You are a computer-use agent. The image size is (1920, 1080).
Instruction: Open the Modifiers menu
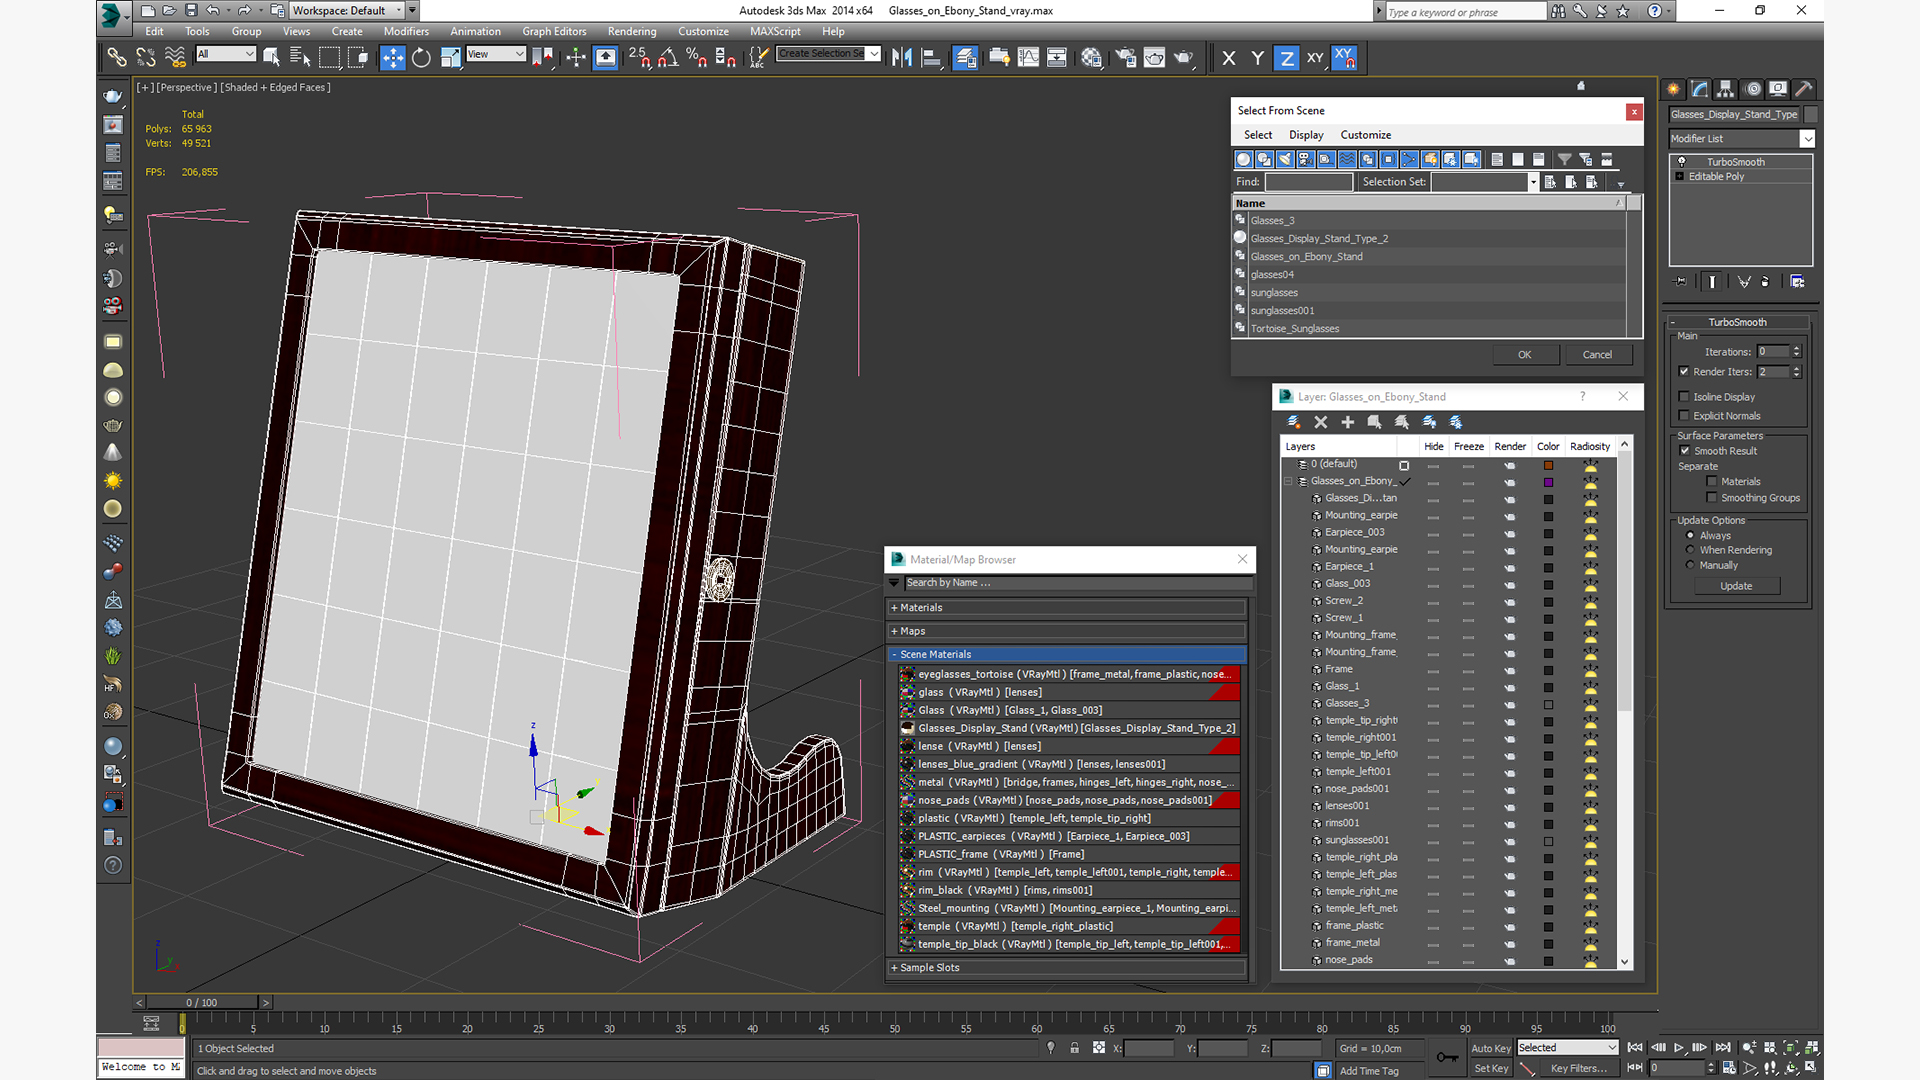click(x=406, y=31)
